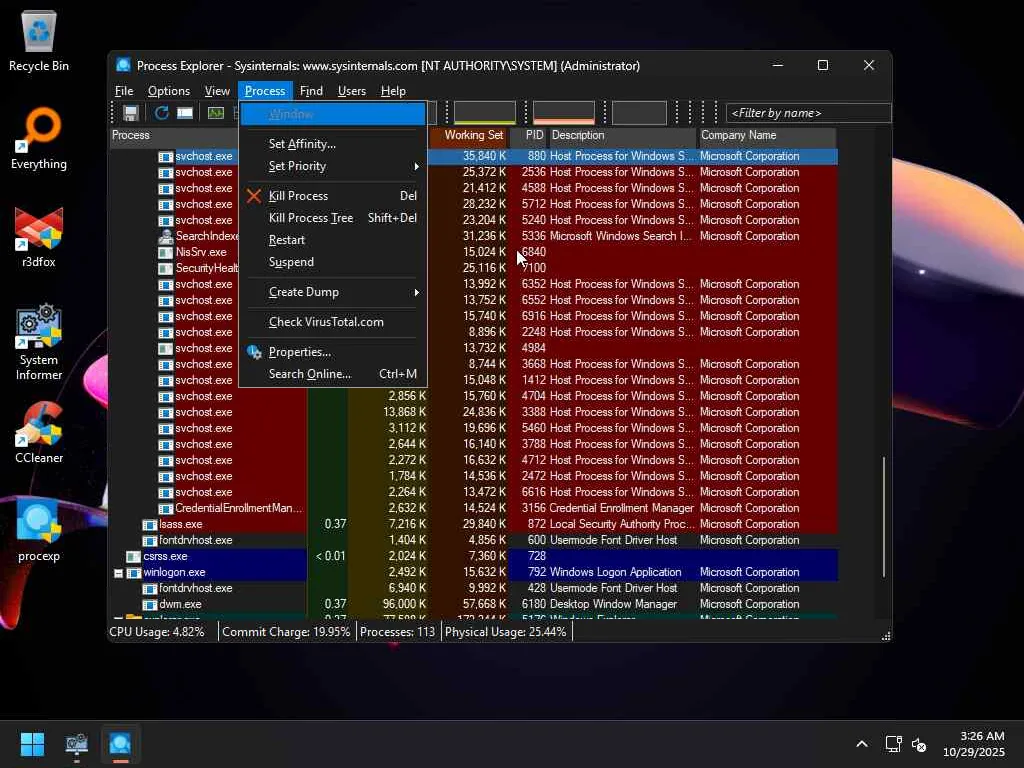Click the csrss.exe process icon
Viewport: 1024px width, 768px height.
point(134,556)
